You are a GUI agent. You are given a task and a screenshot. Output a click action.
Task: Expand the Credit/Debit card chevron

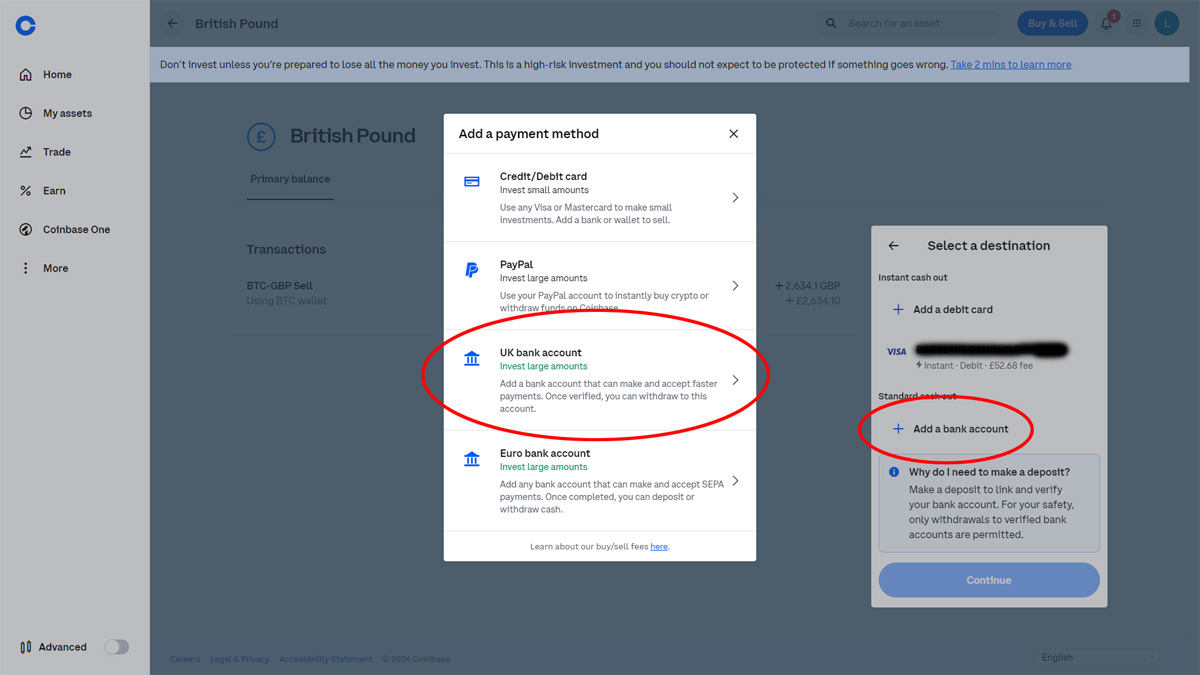click(735, 198)
